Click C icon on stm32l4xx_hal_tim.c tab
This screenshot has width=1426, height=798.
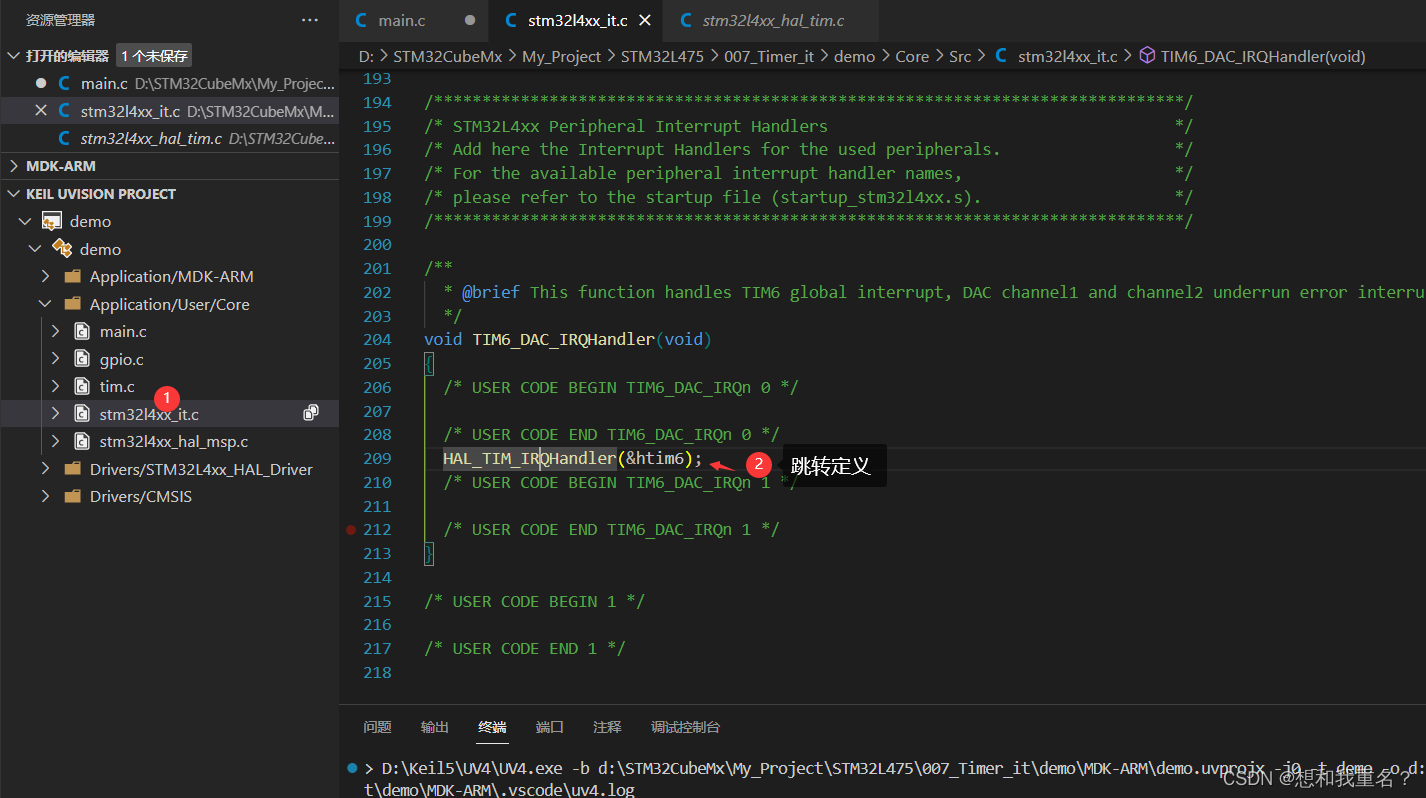click(x=686, y=20)
